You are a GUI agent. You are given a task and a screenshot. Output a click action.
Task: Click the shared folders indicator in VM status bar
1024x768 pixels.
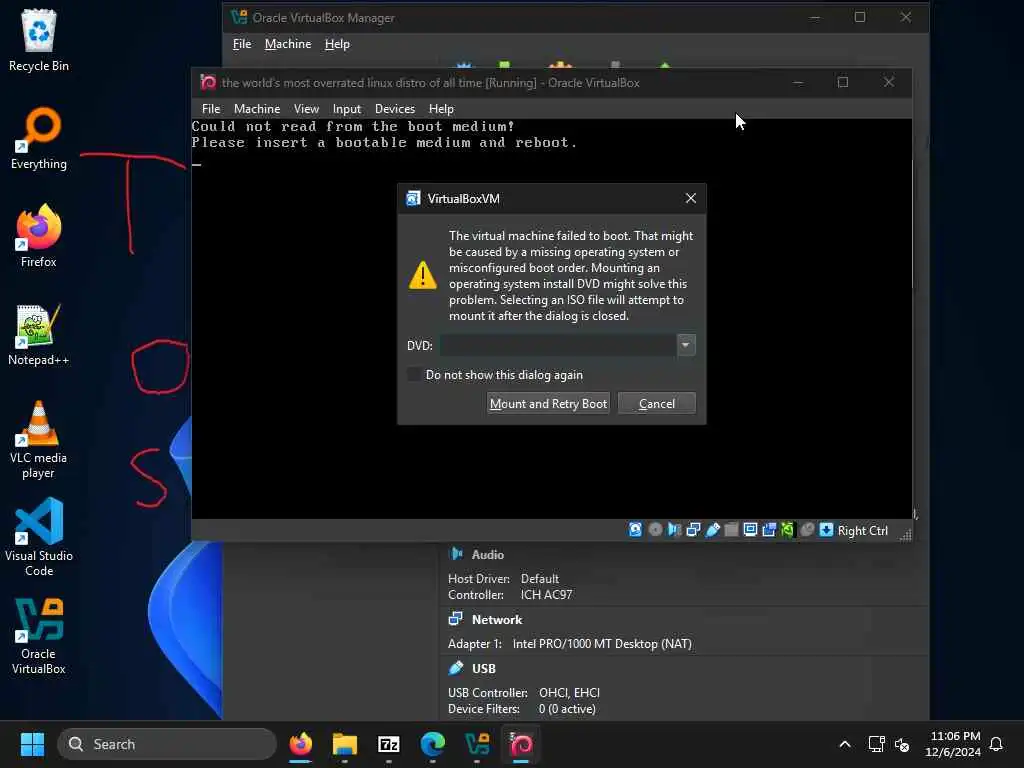(x=731, y=530)
